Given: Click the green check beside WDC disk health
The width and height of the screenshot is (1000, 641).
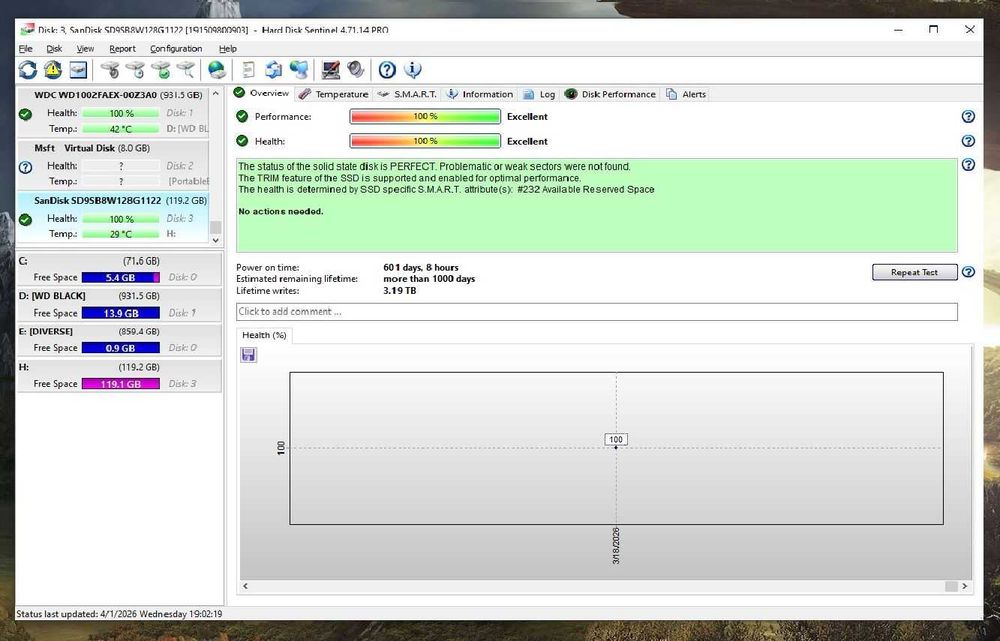Looking at the screenshot, I should [26, 114].
